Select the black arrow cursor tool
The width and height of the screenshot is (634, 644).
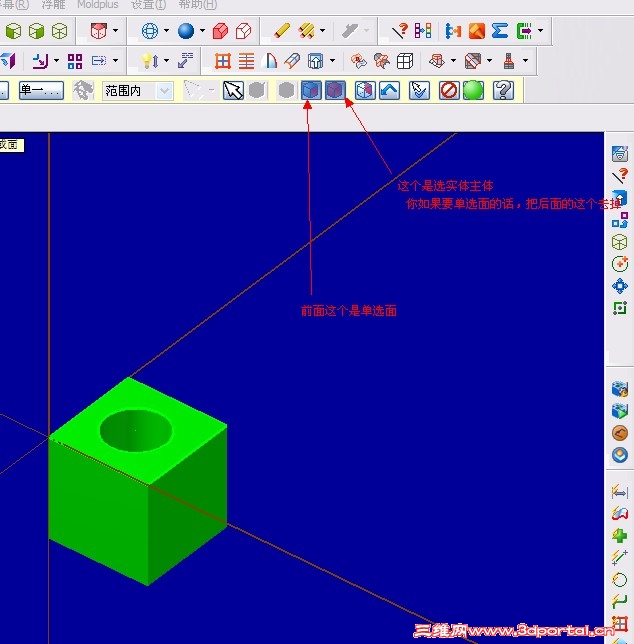click(233, 90)
